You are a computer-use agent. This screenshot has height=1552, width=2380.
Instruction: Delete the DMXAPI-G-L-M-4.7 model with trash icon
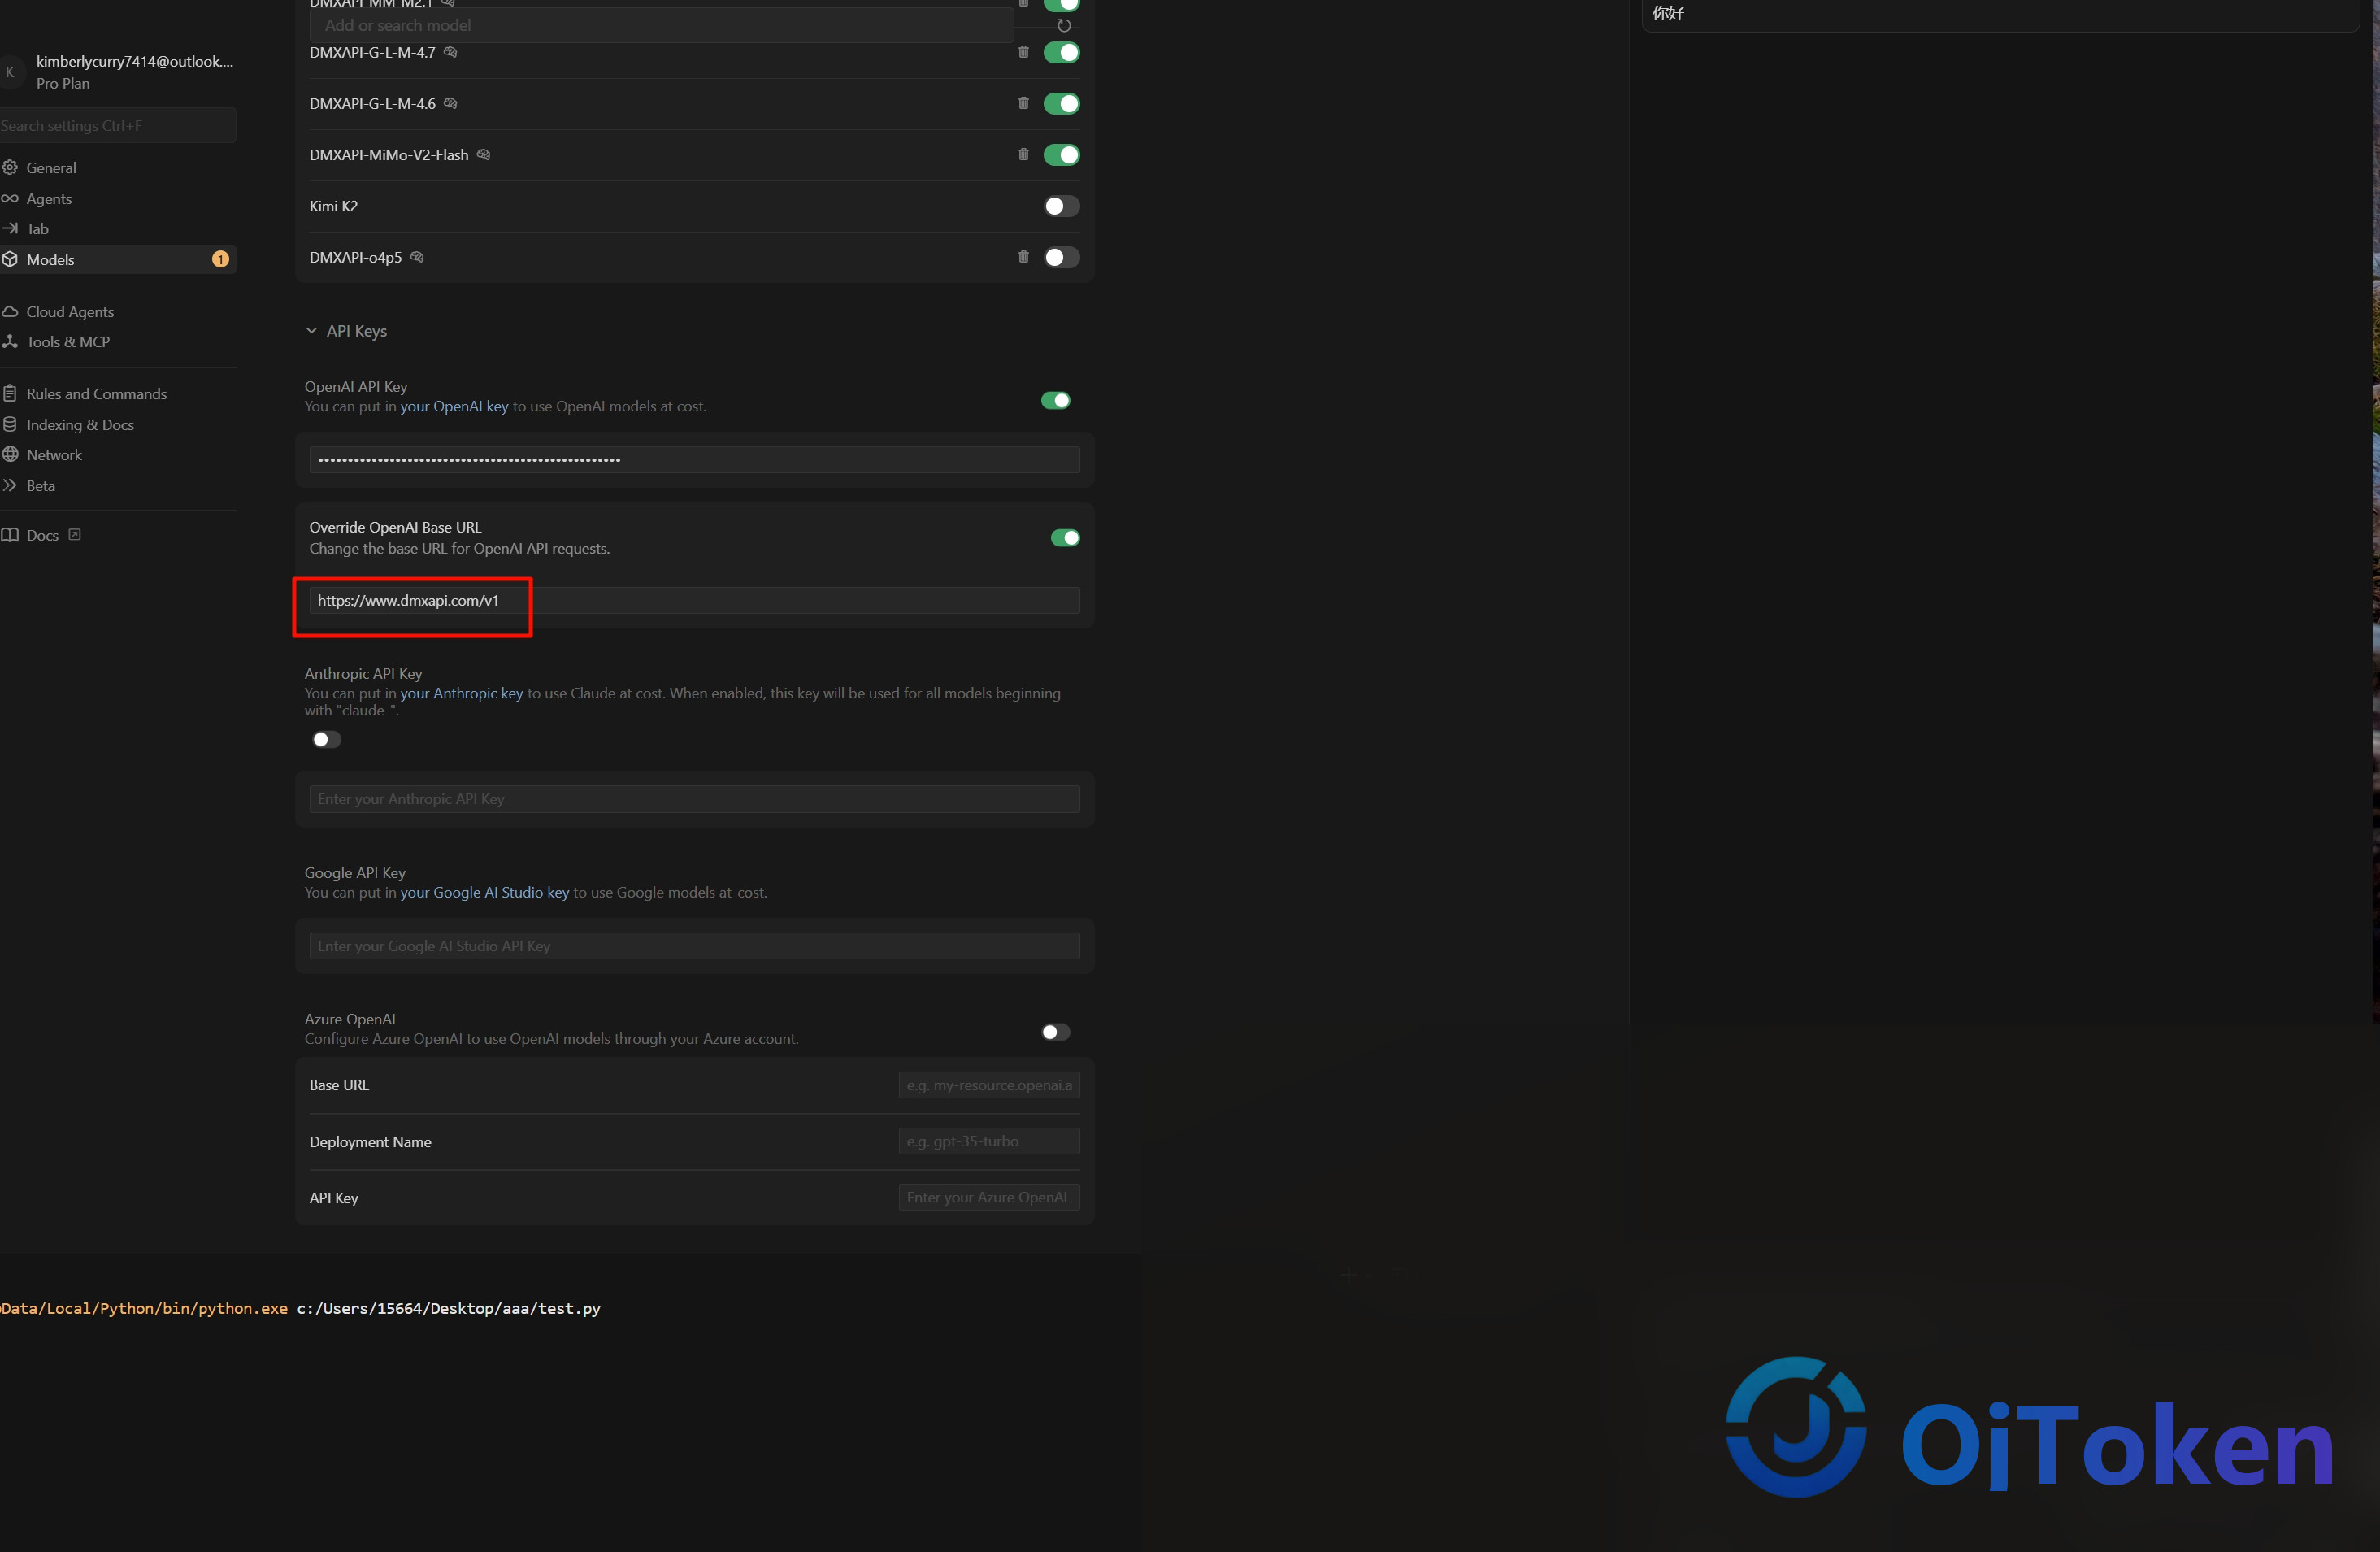coord(1023,52)
